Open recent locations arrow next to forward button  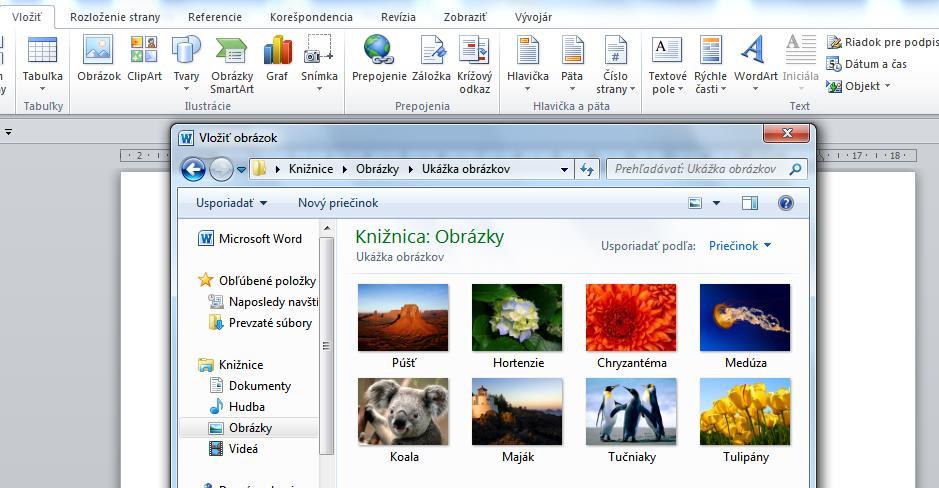pos(241,169)
